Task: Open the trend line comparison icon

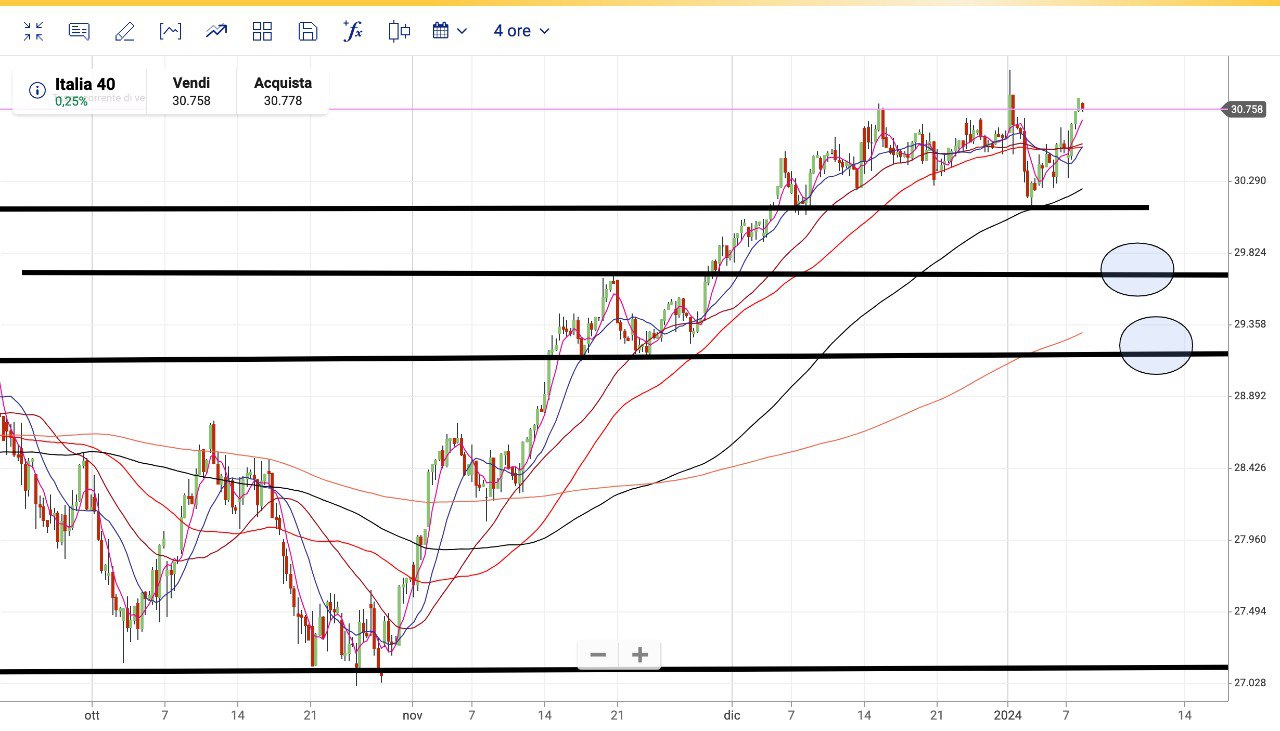Action: click(x=216, y=31)
